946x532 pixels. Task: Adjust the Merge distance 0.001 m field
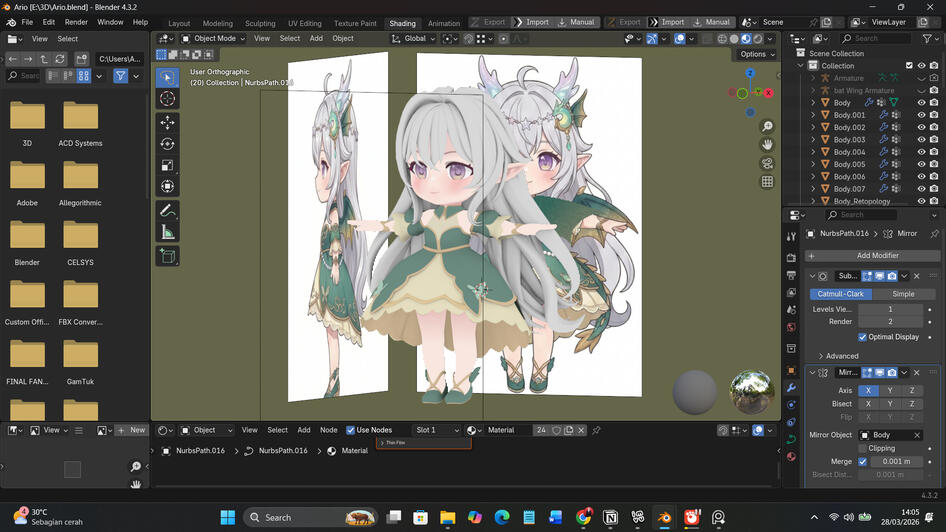coord(896,461)
